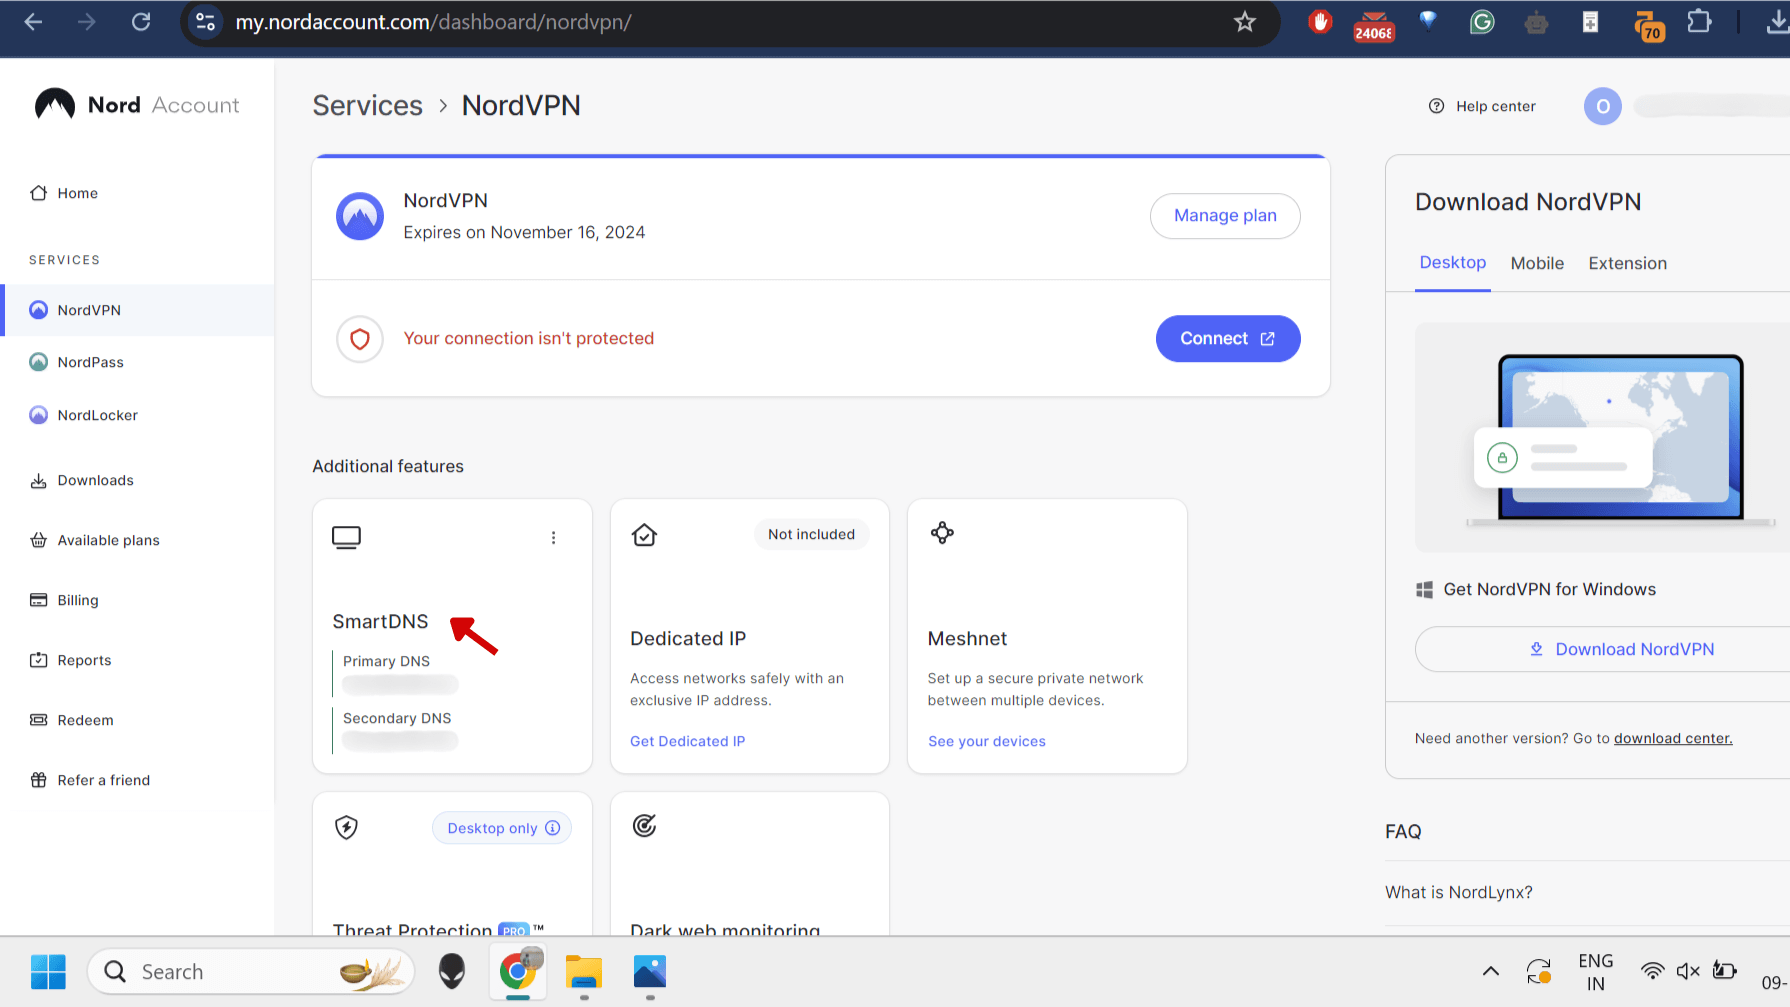Click Manage plan button

1225,216
